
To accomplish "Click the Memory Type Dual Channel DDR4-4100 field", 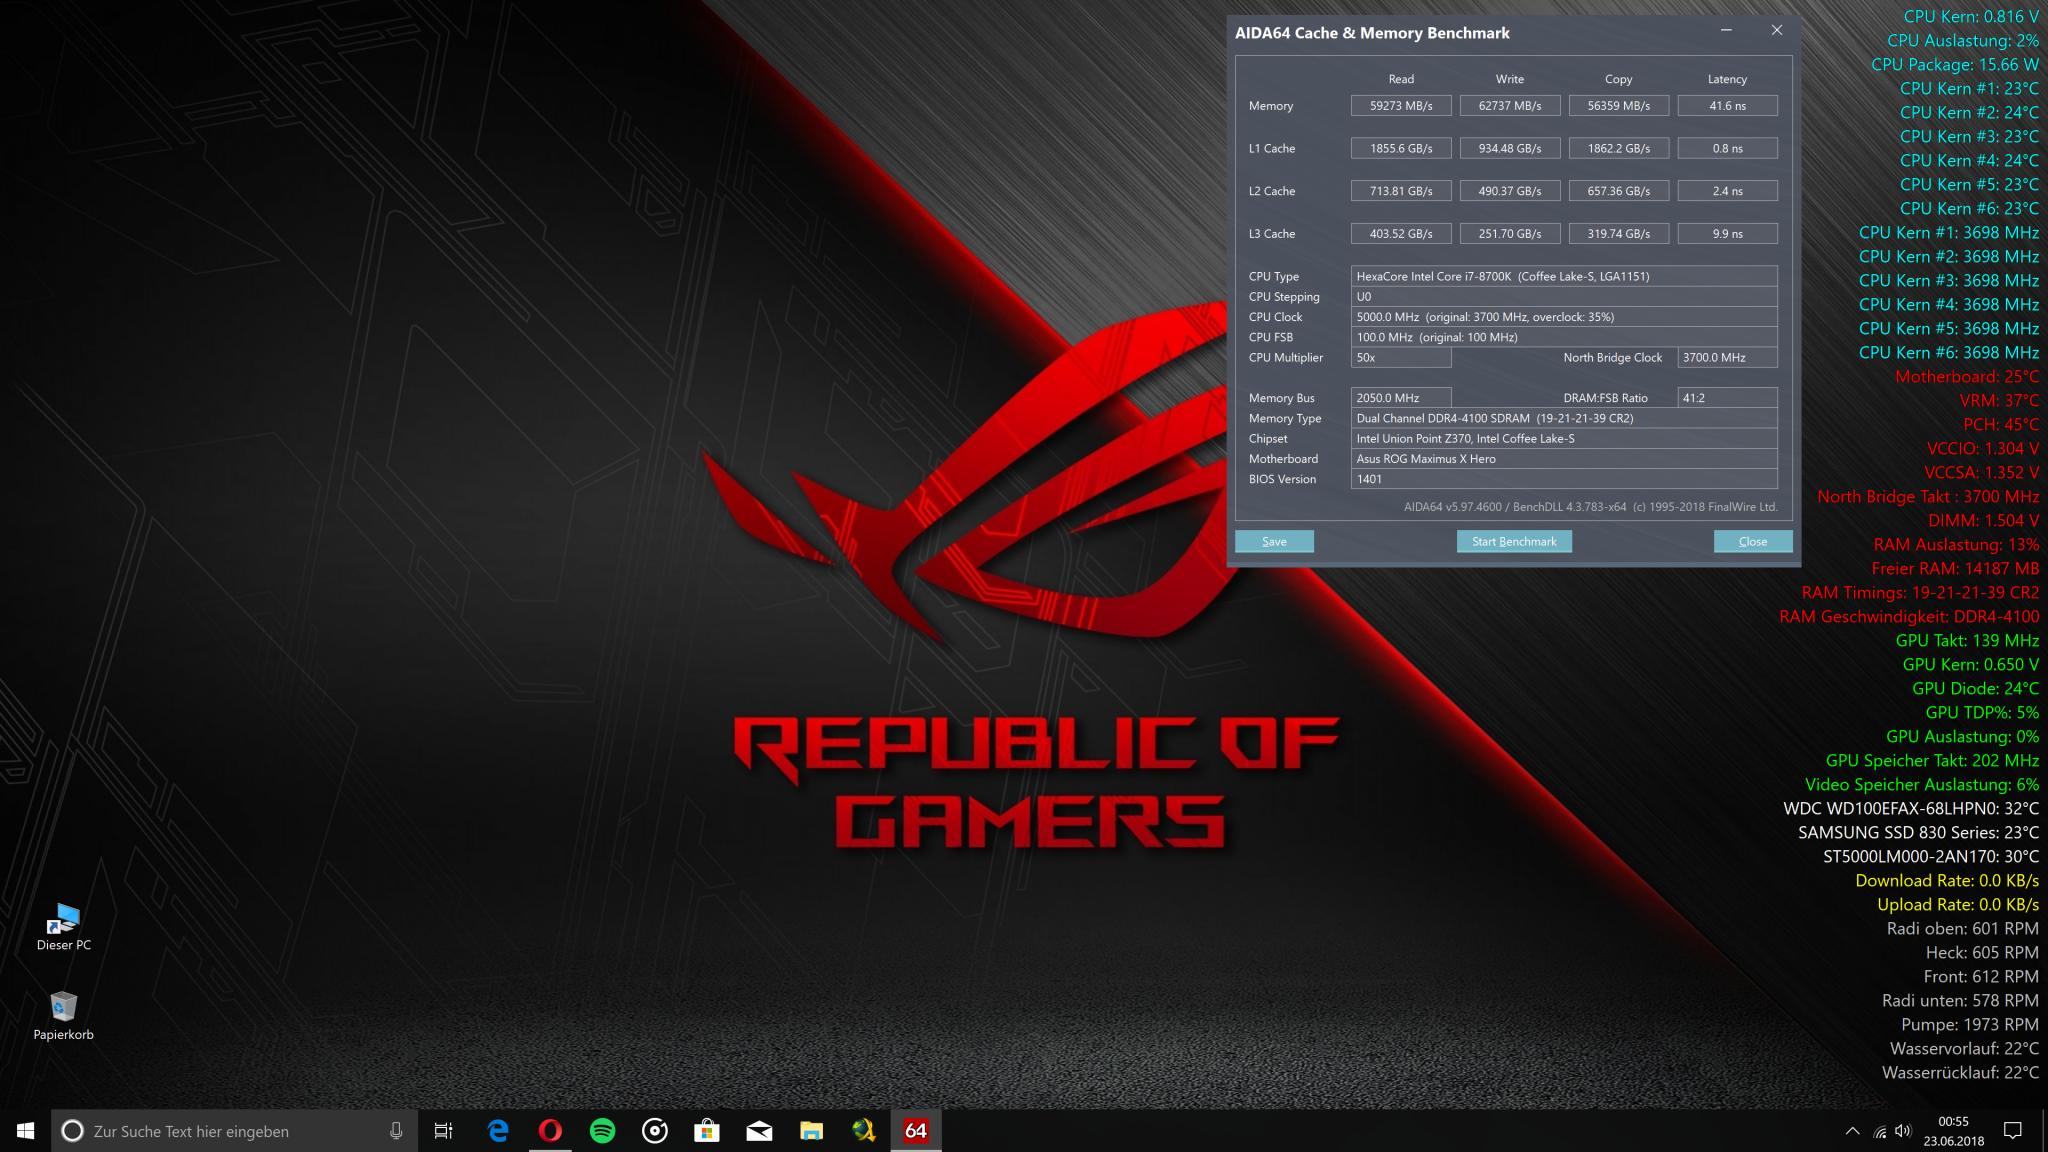I will pos(1564,418).
